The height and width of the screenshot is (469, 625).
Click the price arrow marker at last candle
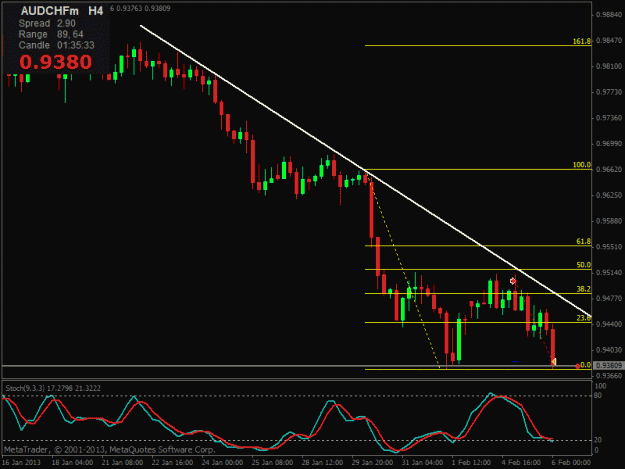click(x=553, y=361)
